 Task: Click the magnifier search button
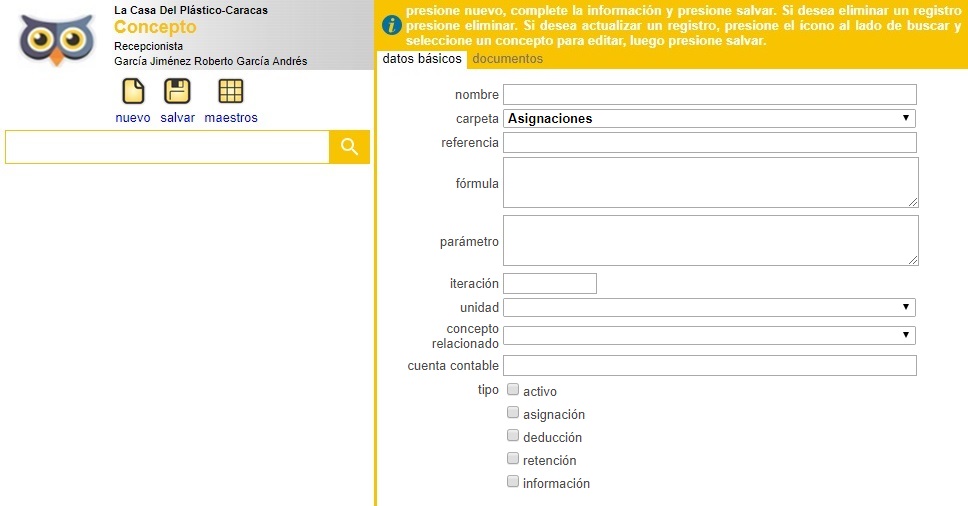pos(349,147)
